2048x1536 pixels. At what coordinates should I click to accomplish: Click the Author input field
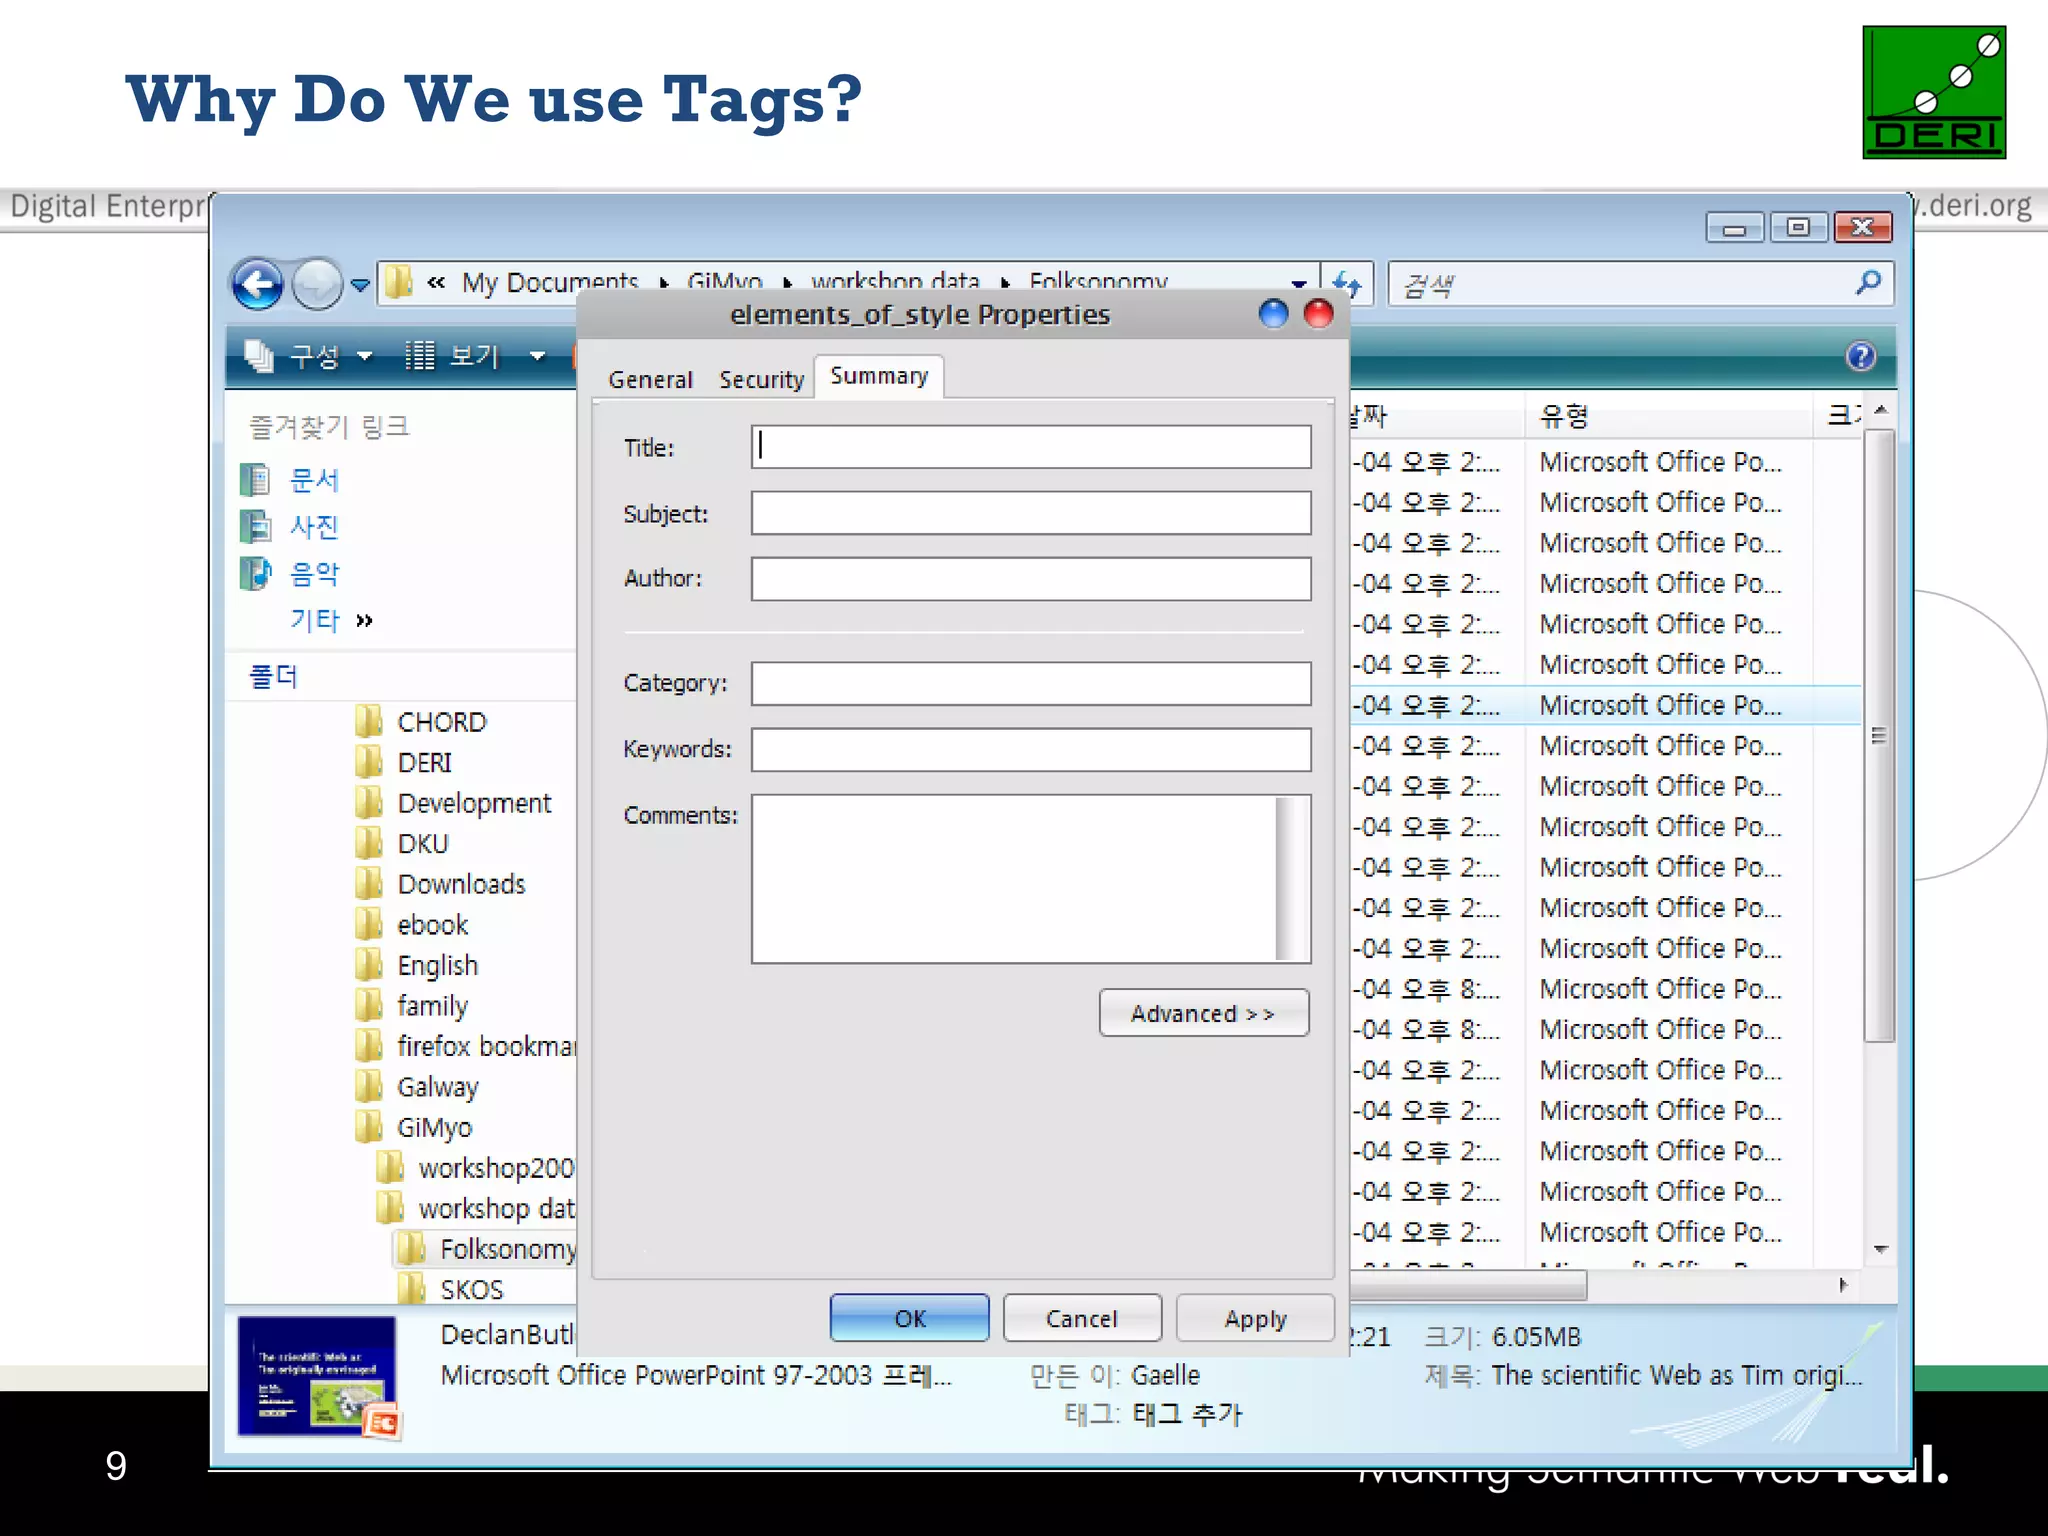(x=1031, y=579)
